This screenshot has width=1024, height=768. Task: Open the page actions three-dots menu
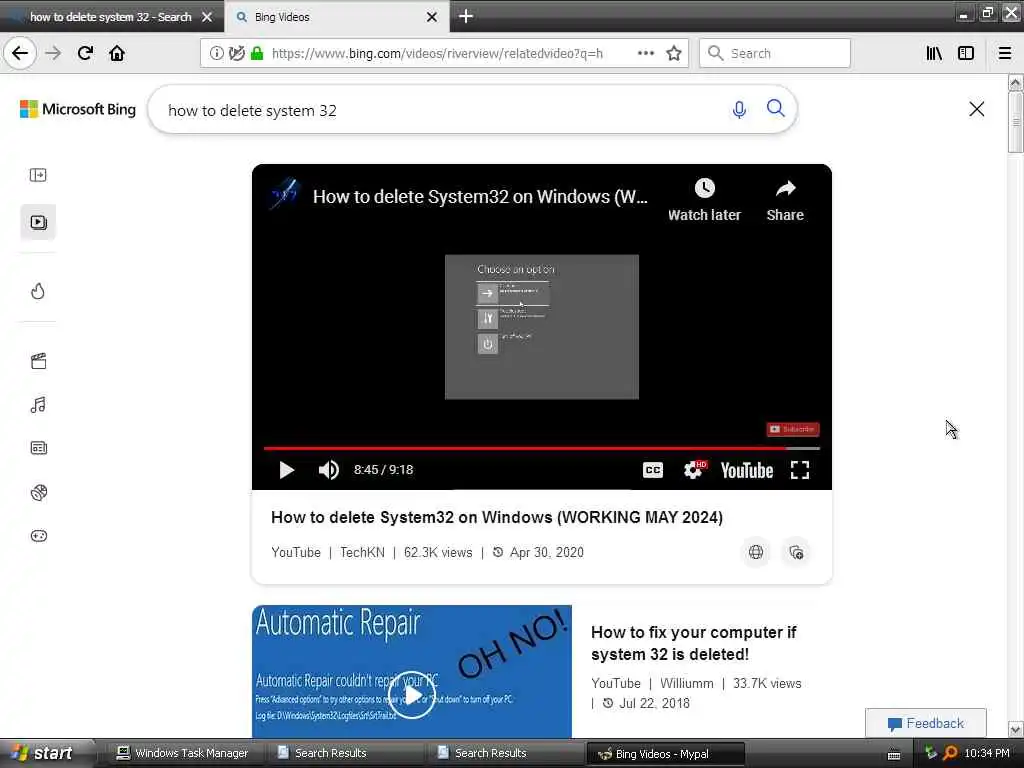point(646,53)
